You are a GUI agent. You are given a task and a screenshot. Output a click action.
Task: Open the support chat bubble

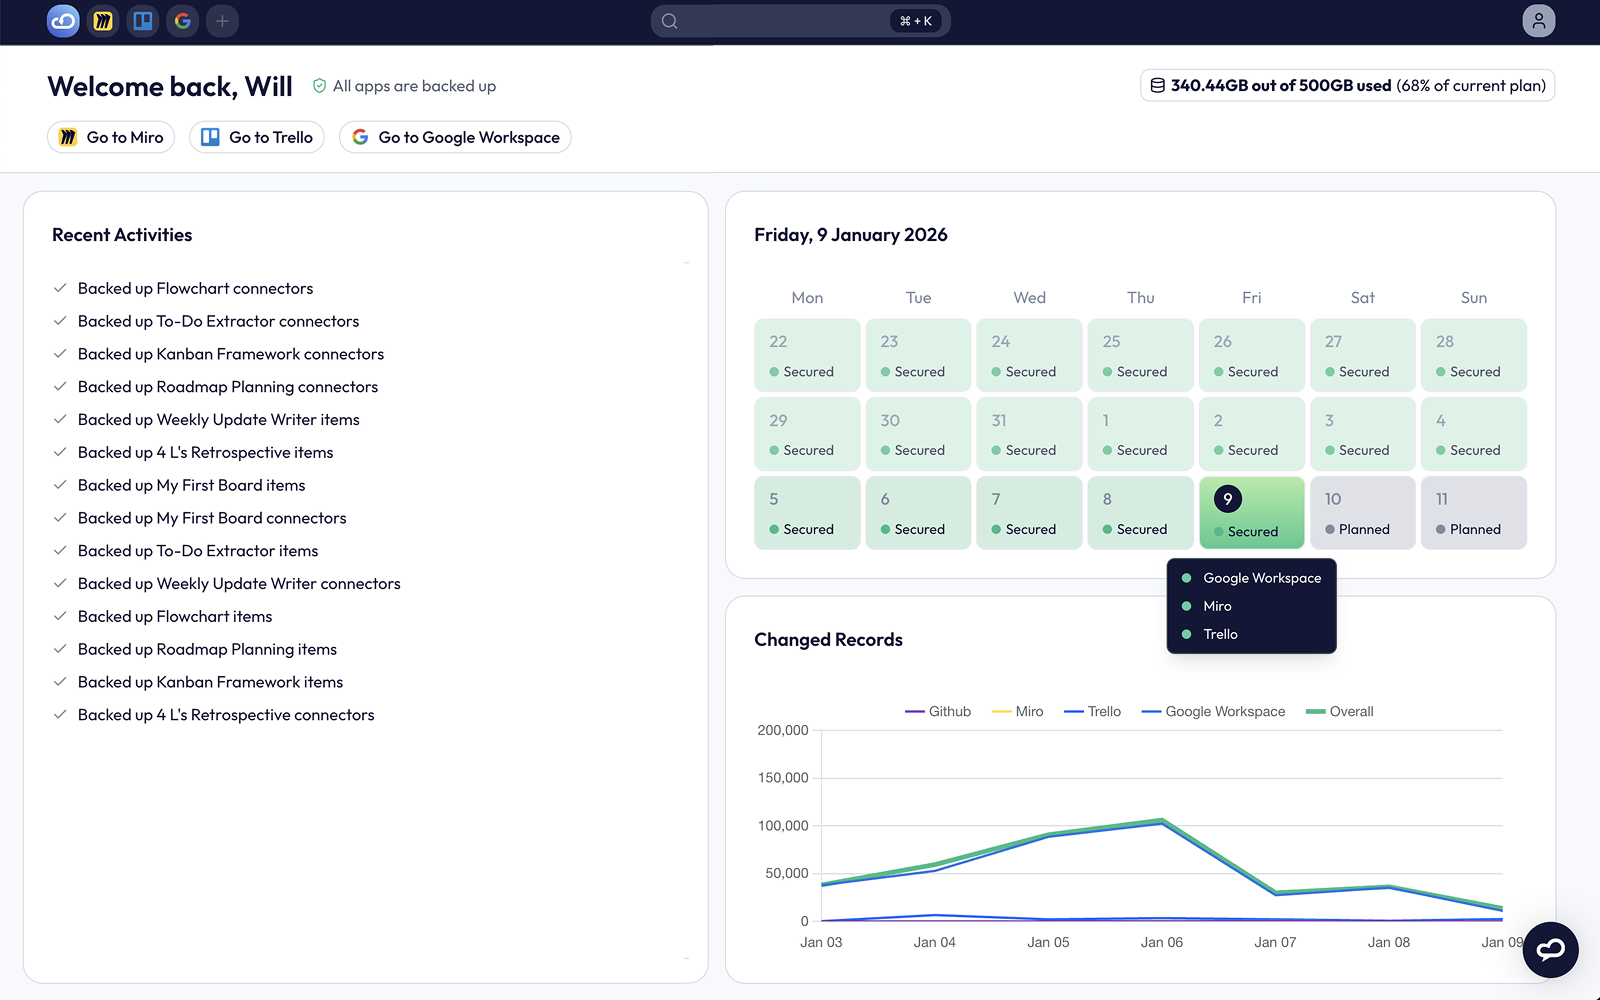point(1550,950)
